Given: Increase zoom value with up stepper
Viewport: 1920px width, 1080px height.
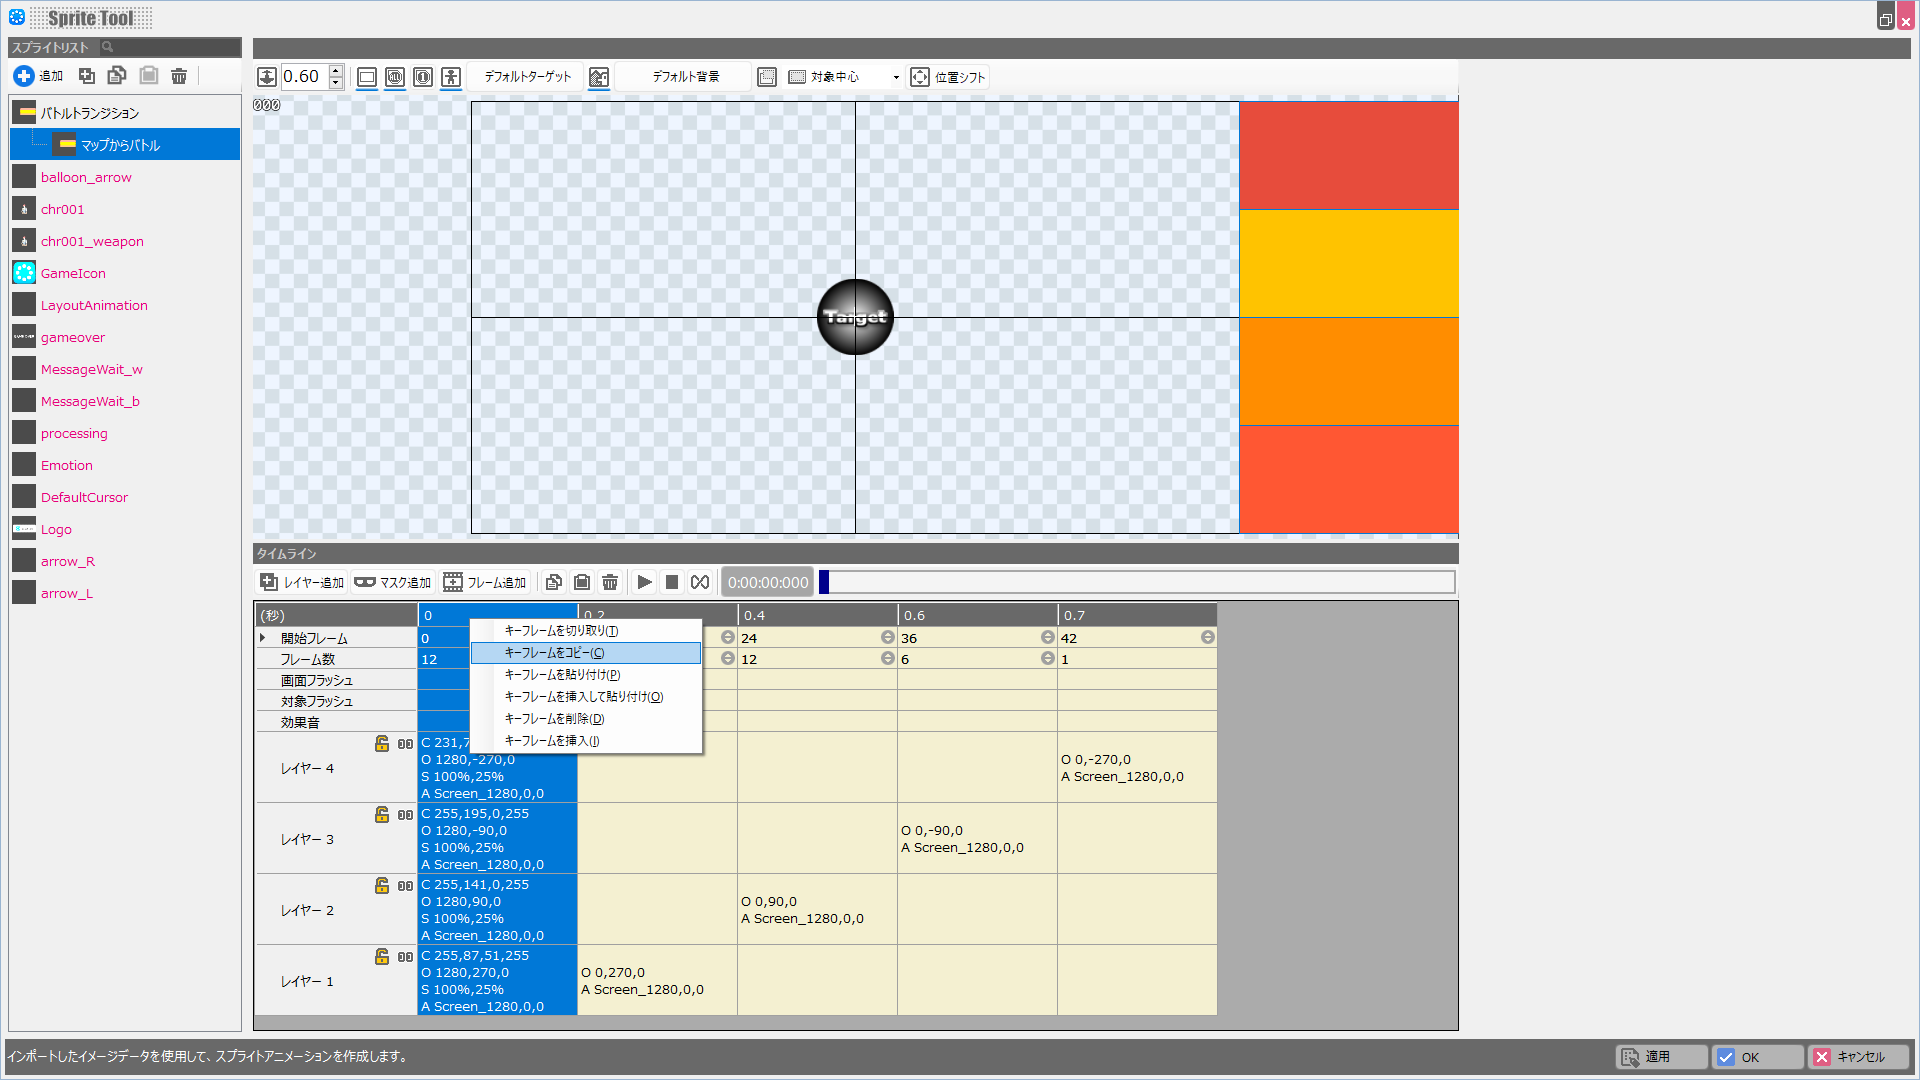Looking at the screenshot, I should tap(336, 71).
